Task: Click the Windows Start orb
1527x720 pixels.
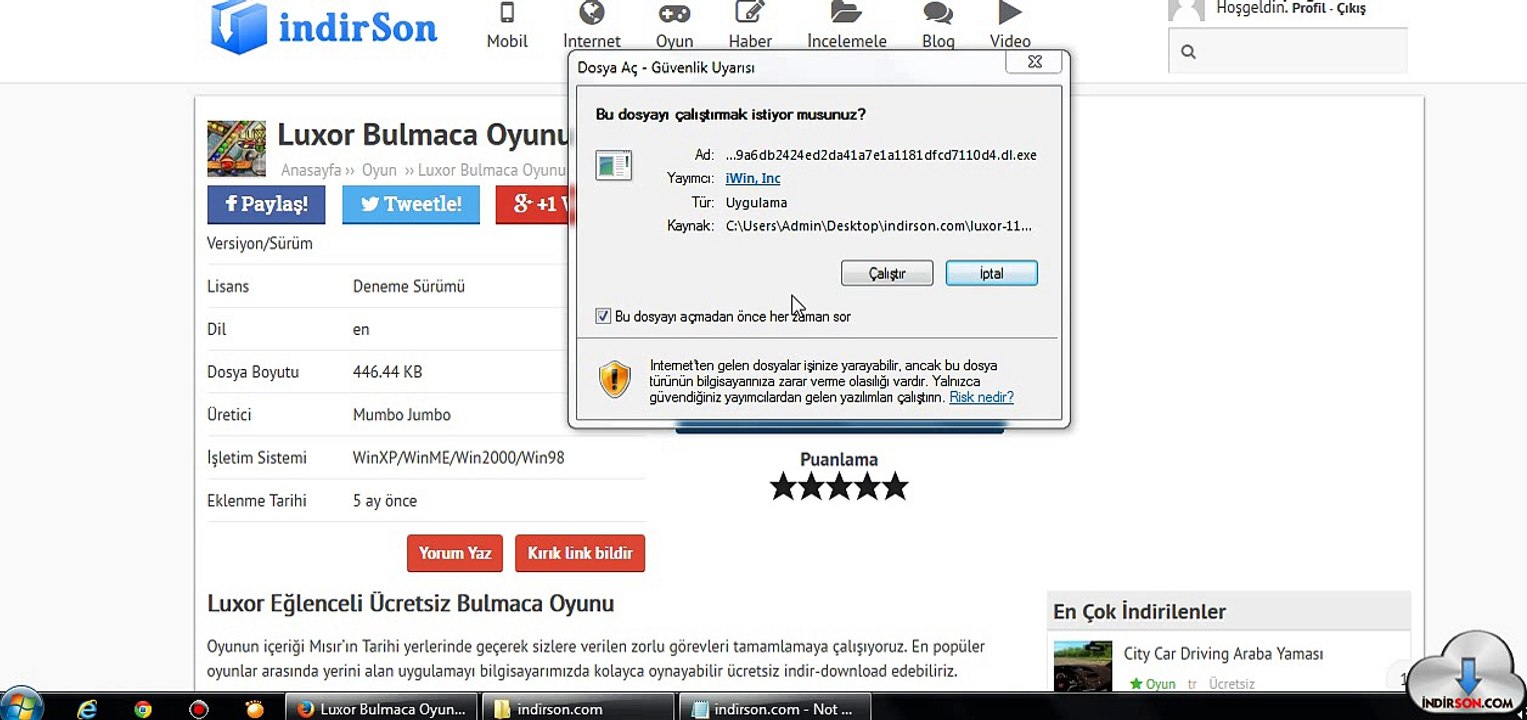Action: pyautogui.click(x=22, y=706)
